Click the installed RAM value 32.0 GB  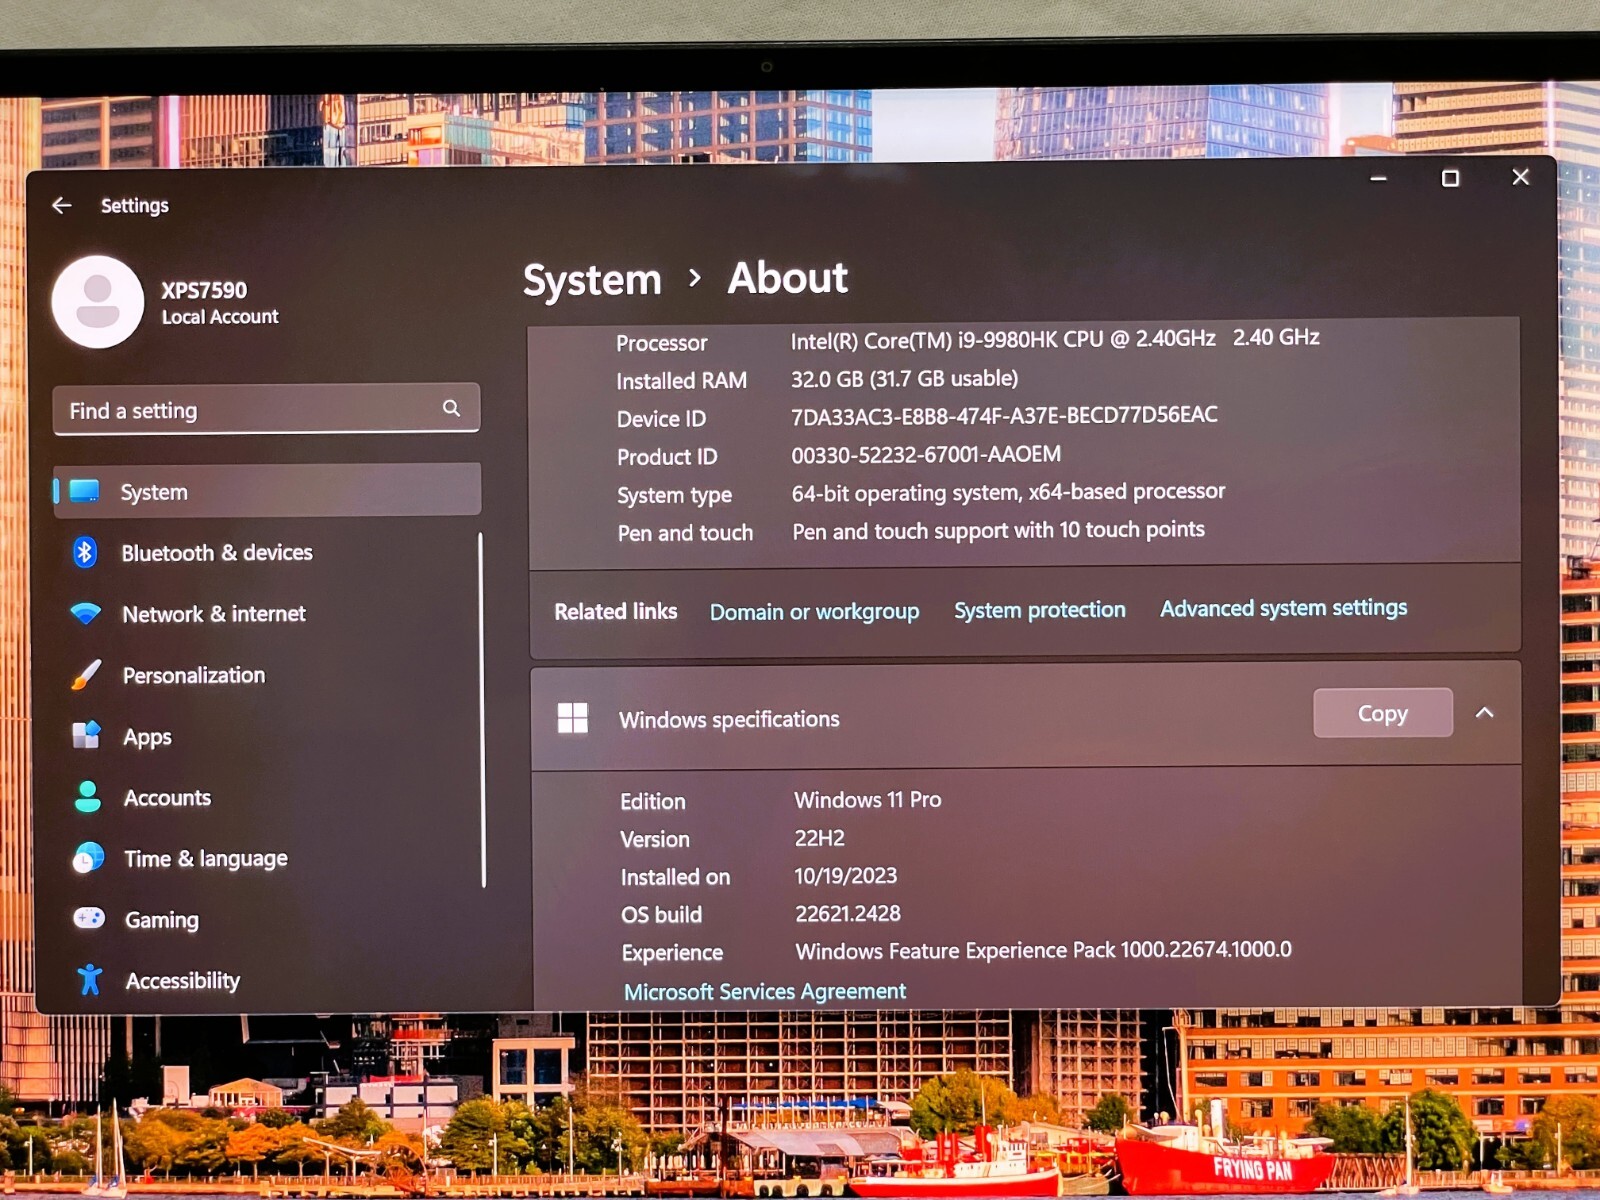(905, 378)
